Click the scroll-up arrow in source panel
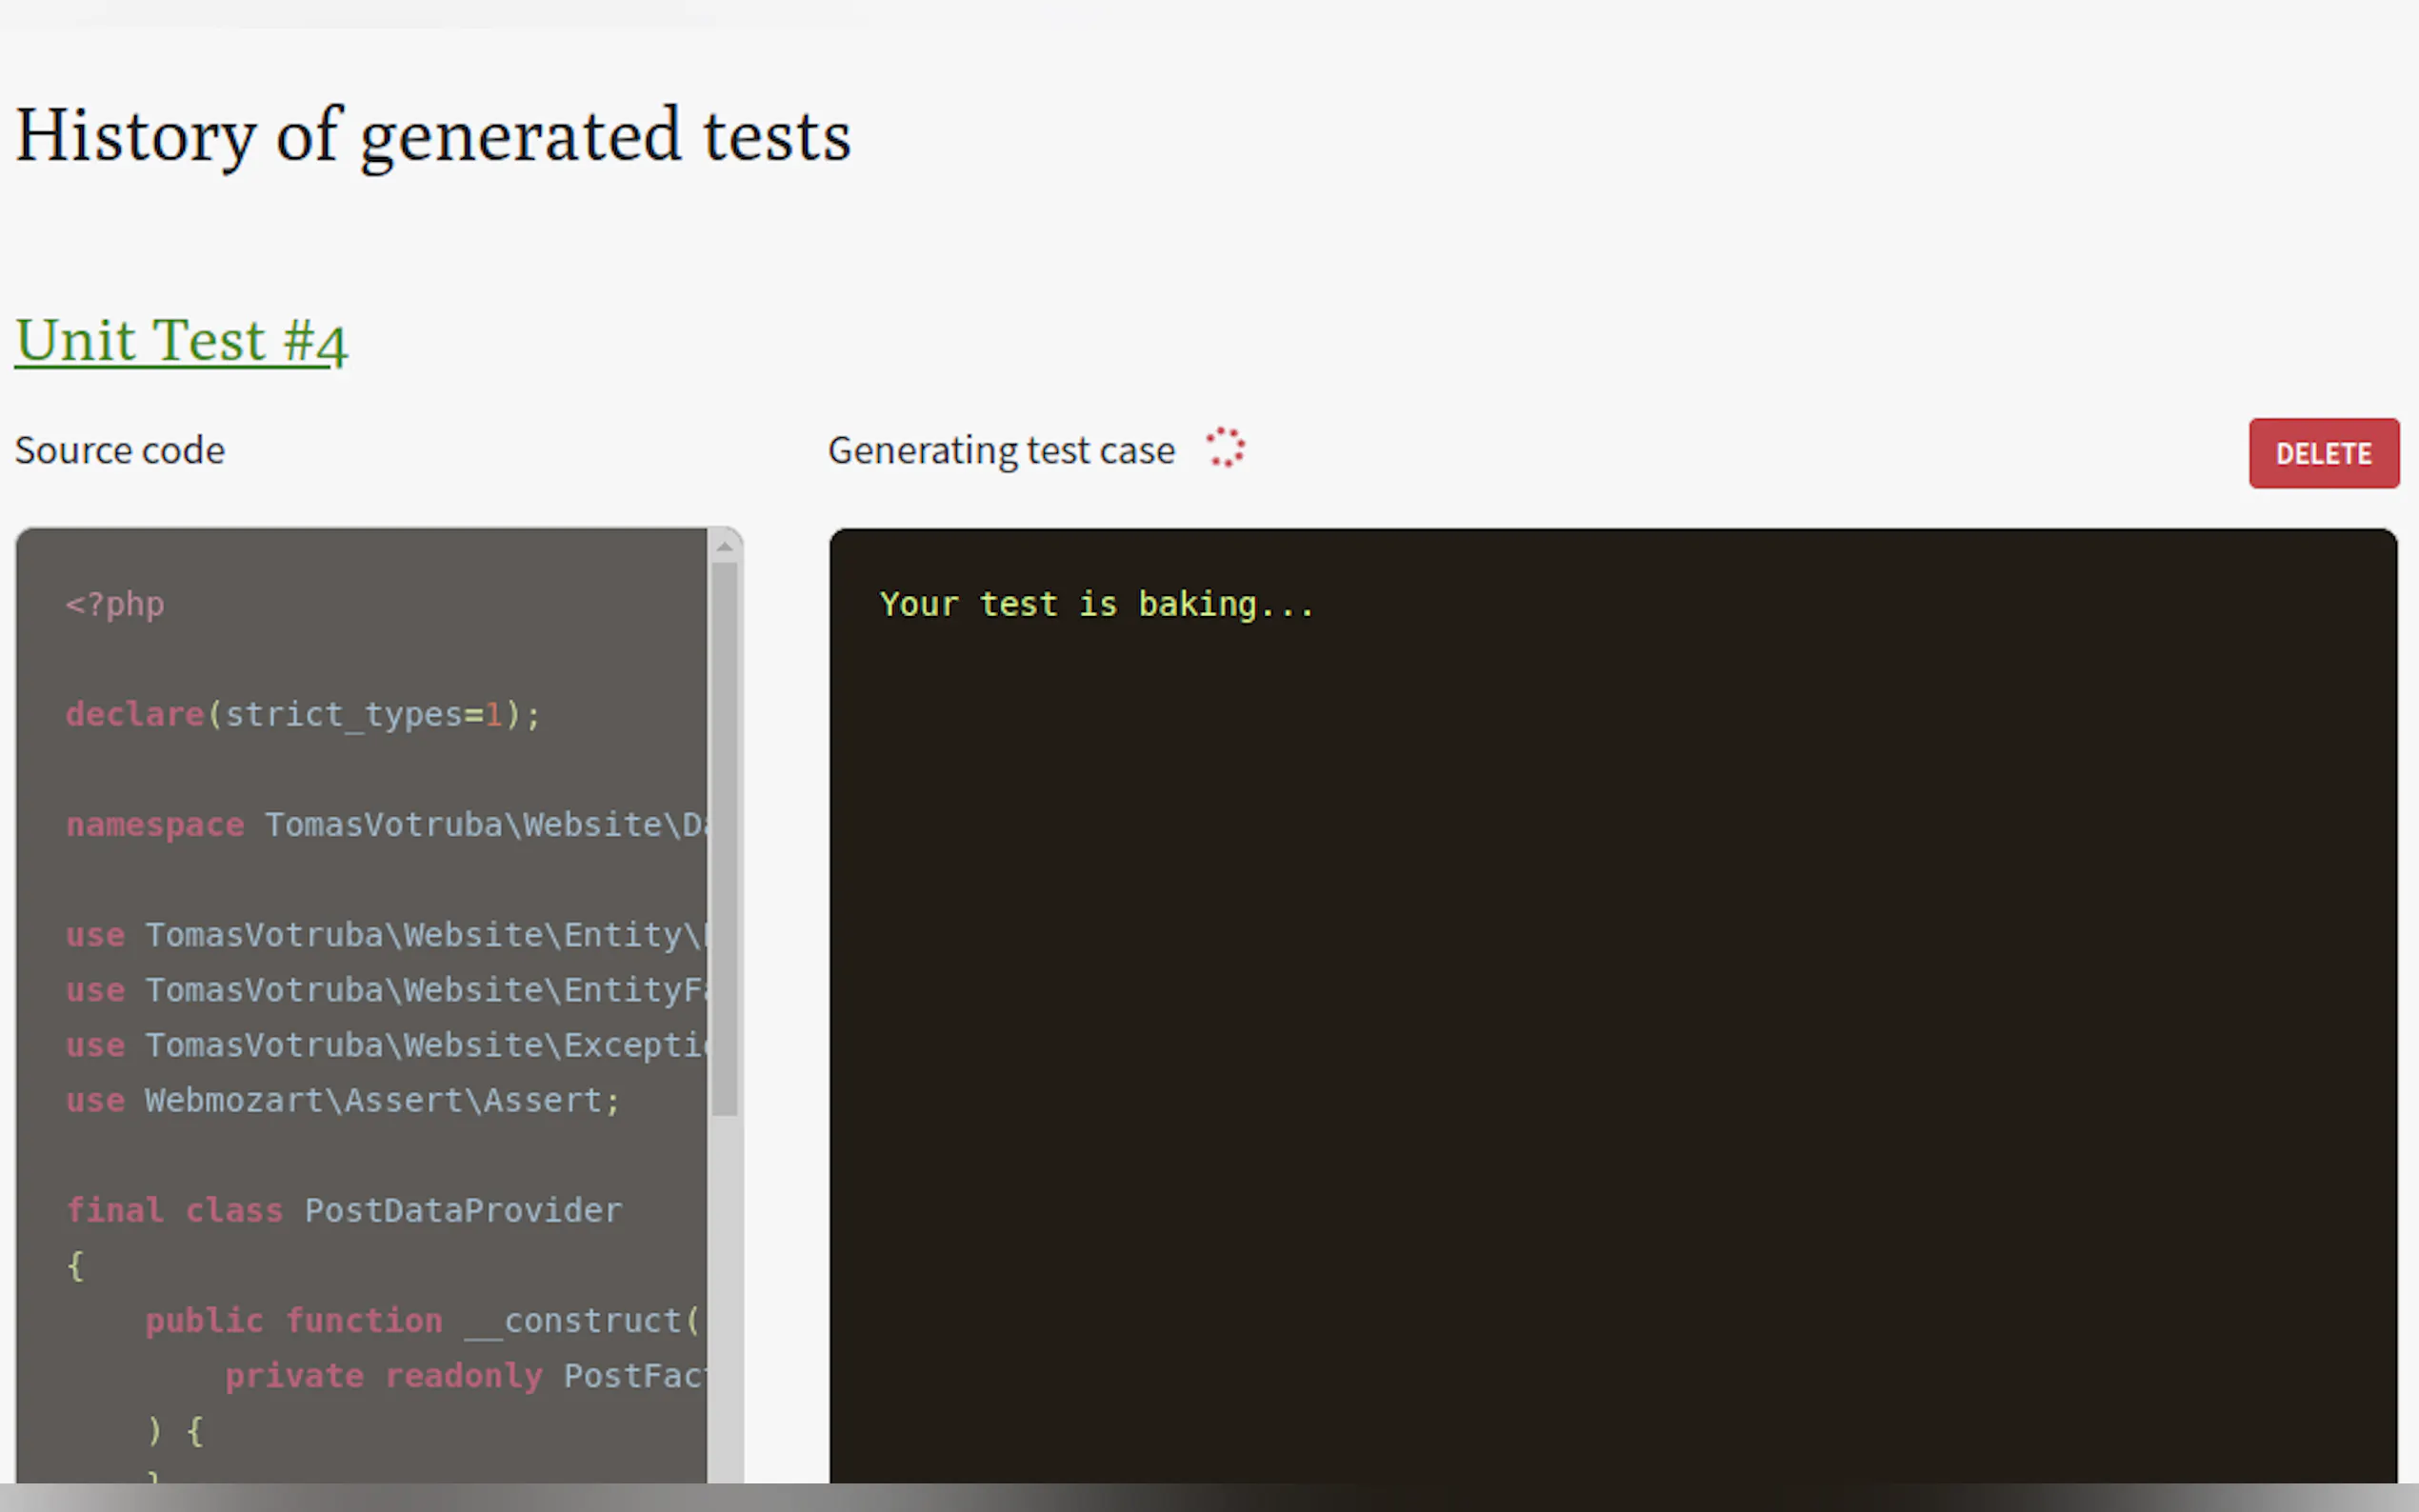 tap(725, 546)
